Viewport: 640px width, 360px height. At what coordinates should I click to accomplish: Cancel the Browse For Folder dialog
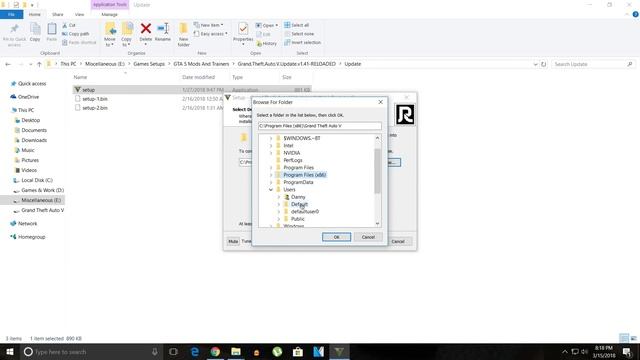(x=368, y=237)
